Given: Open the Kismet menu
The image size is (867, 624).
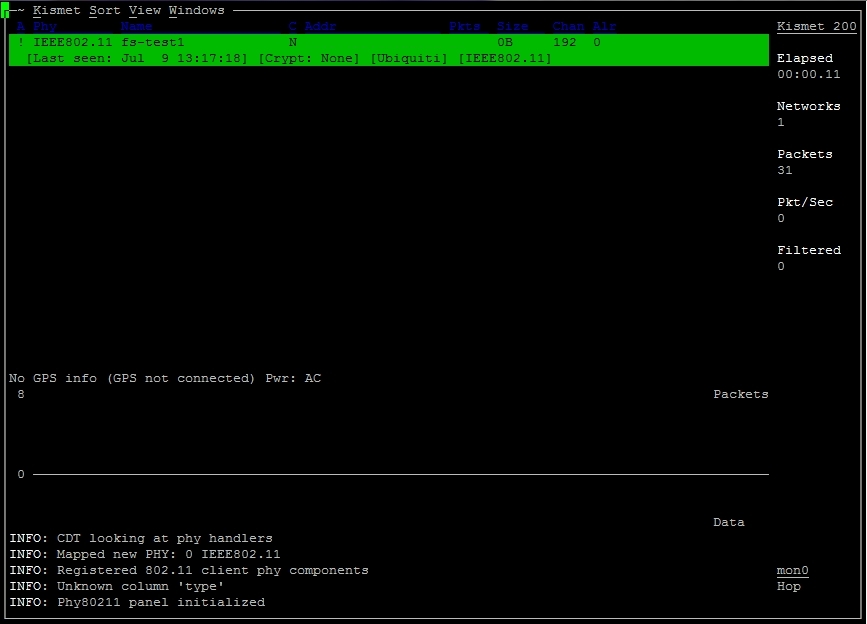Looking at the screenshot, I should click(x=56, y=11).
